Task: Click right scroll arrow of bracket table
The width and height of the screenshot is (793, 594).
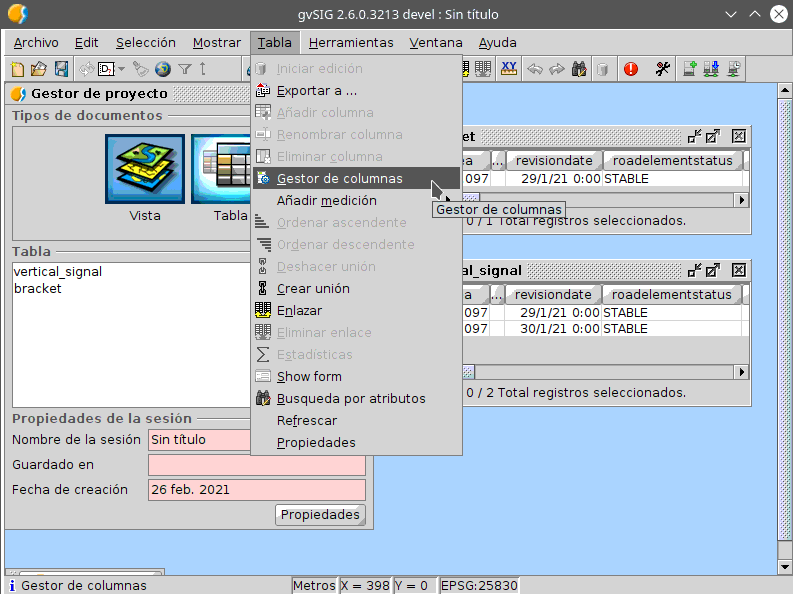Action: coord(741,200)
